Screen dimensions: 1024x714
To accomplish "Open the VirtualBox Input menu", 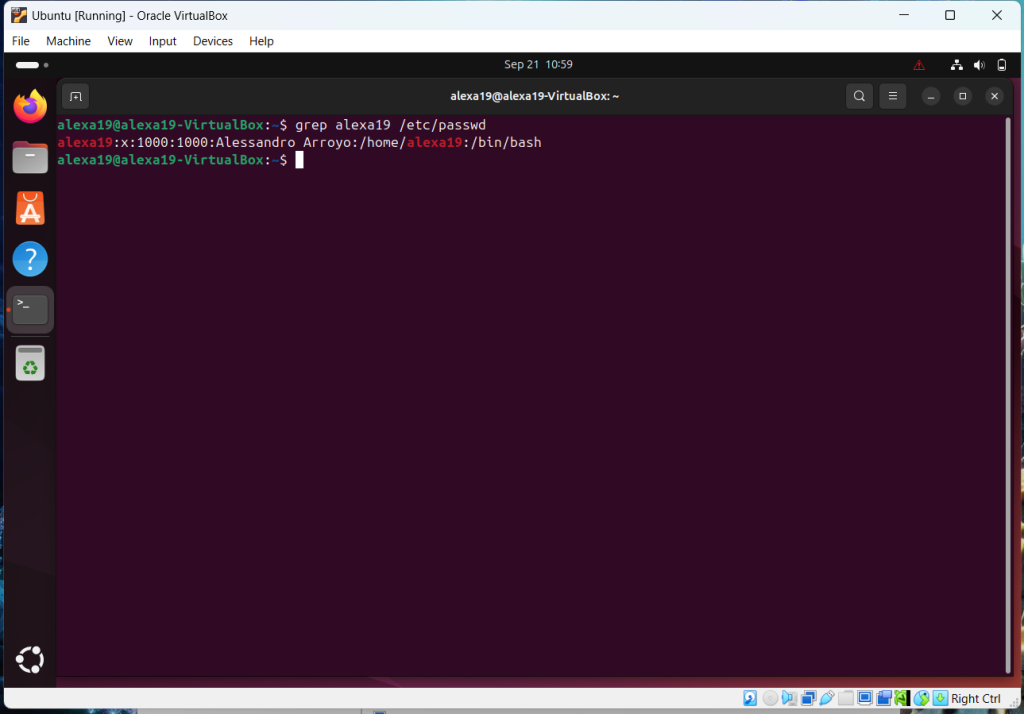I will [162, 41].
